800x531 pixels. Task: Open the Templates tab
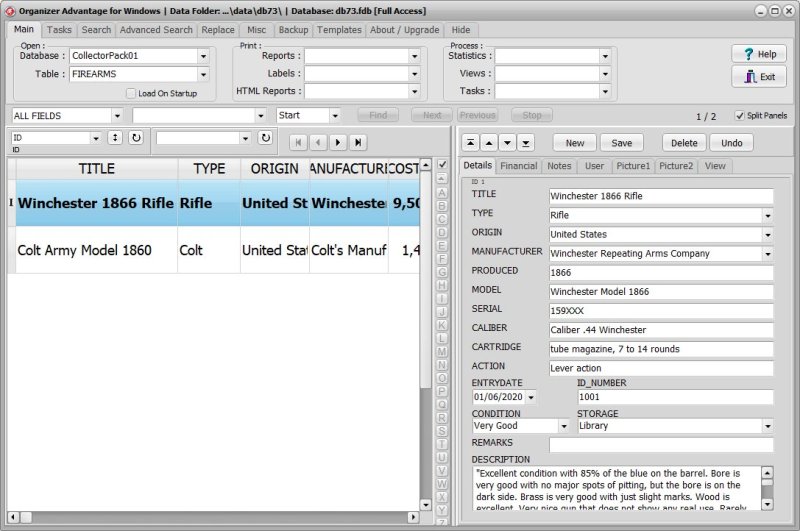[339, 30]
